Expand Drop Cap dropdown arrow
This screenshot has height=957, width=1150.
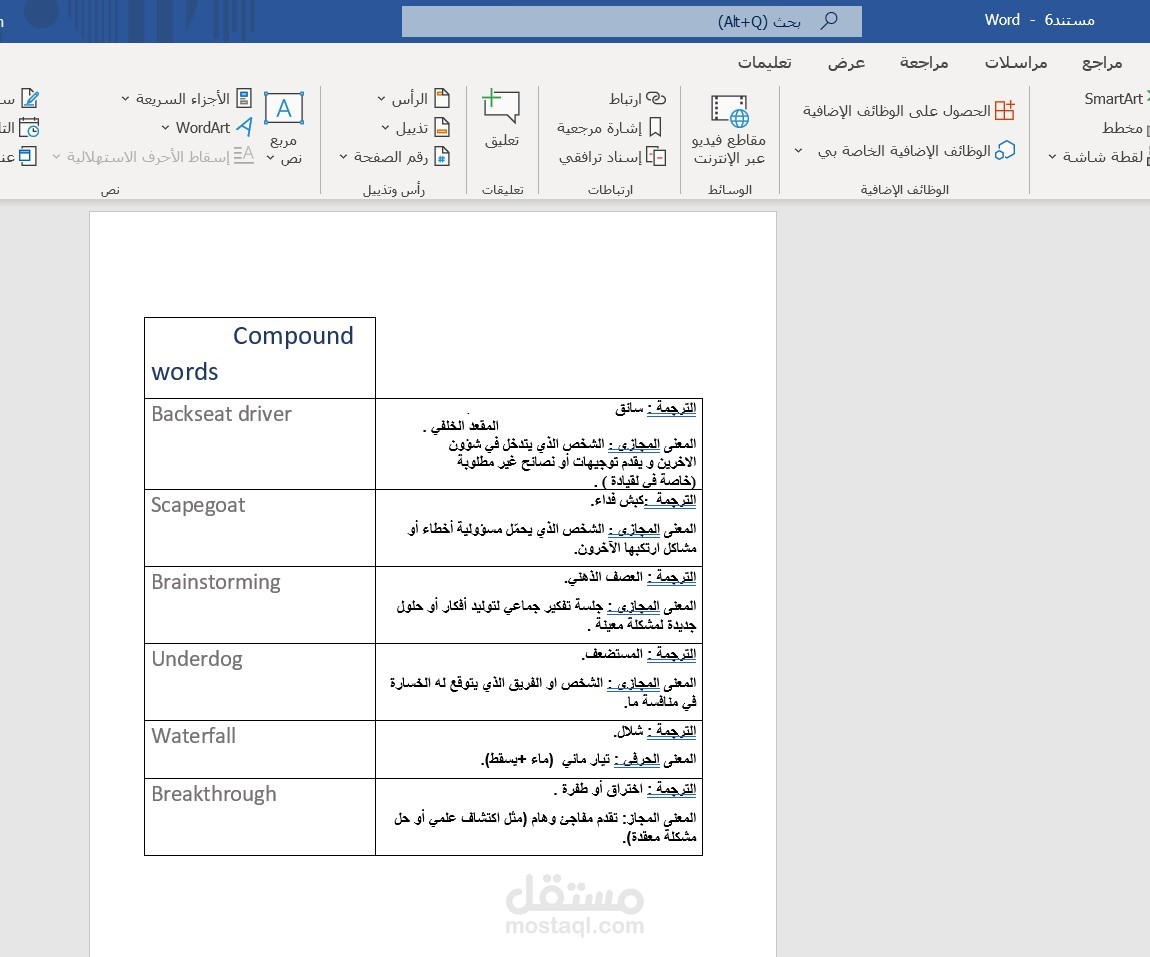[56, 157]
